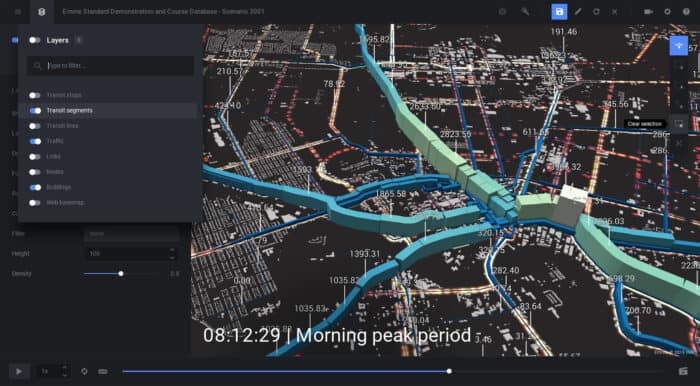Screen dimensions: 700x386
Task: Click the 1865.58 map label
Action: (391, 194)
